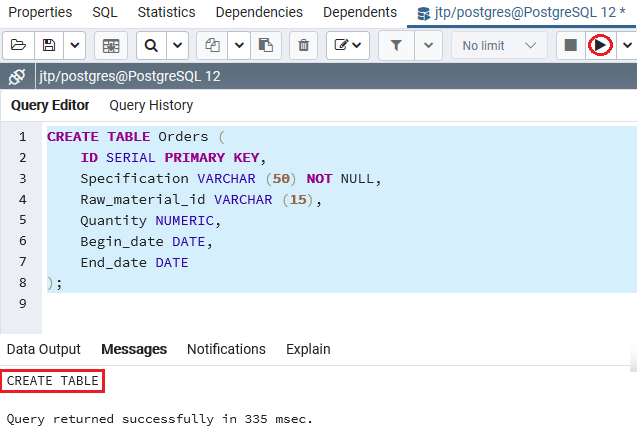Open the Notifications tab
The image size is (637, 435).
(226, 349)
